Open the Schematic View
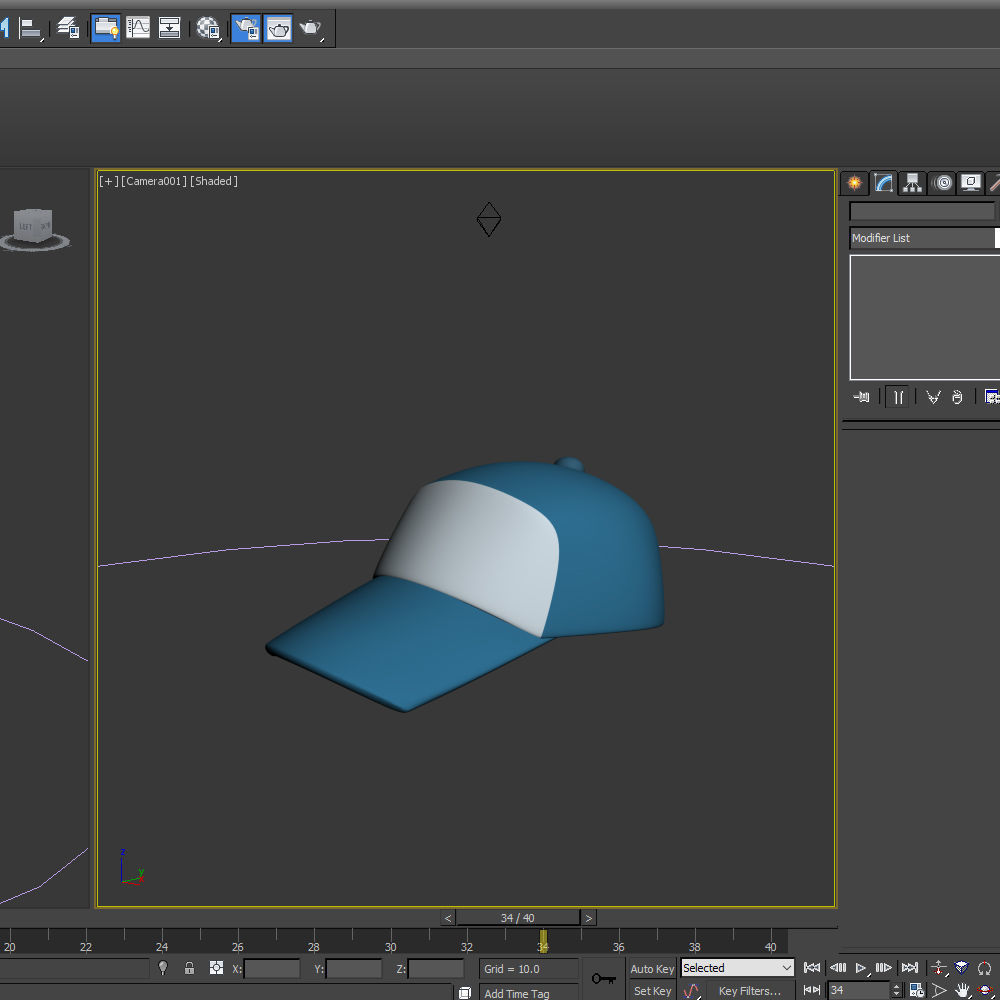 point(170,28)
